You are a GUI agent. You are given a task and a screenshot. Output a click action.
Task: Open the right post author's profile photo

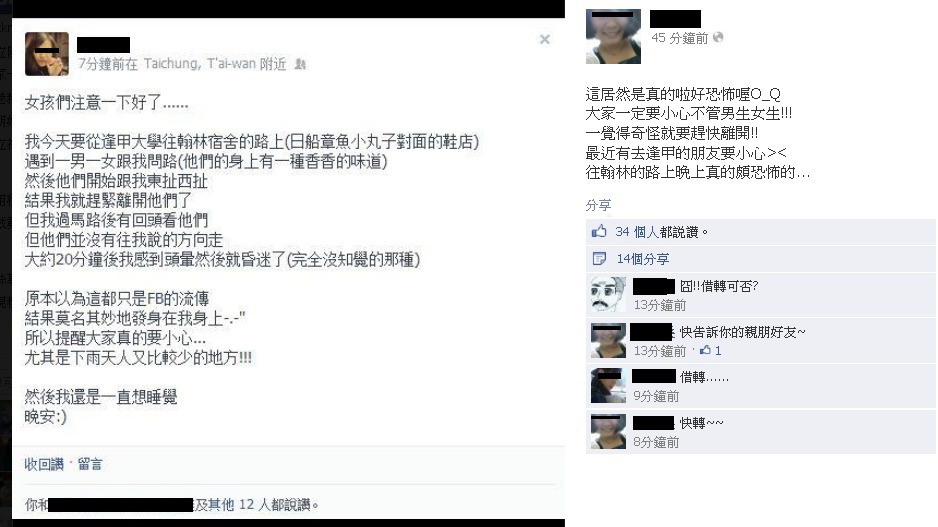tap(613, 36)
